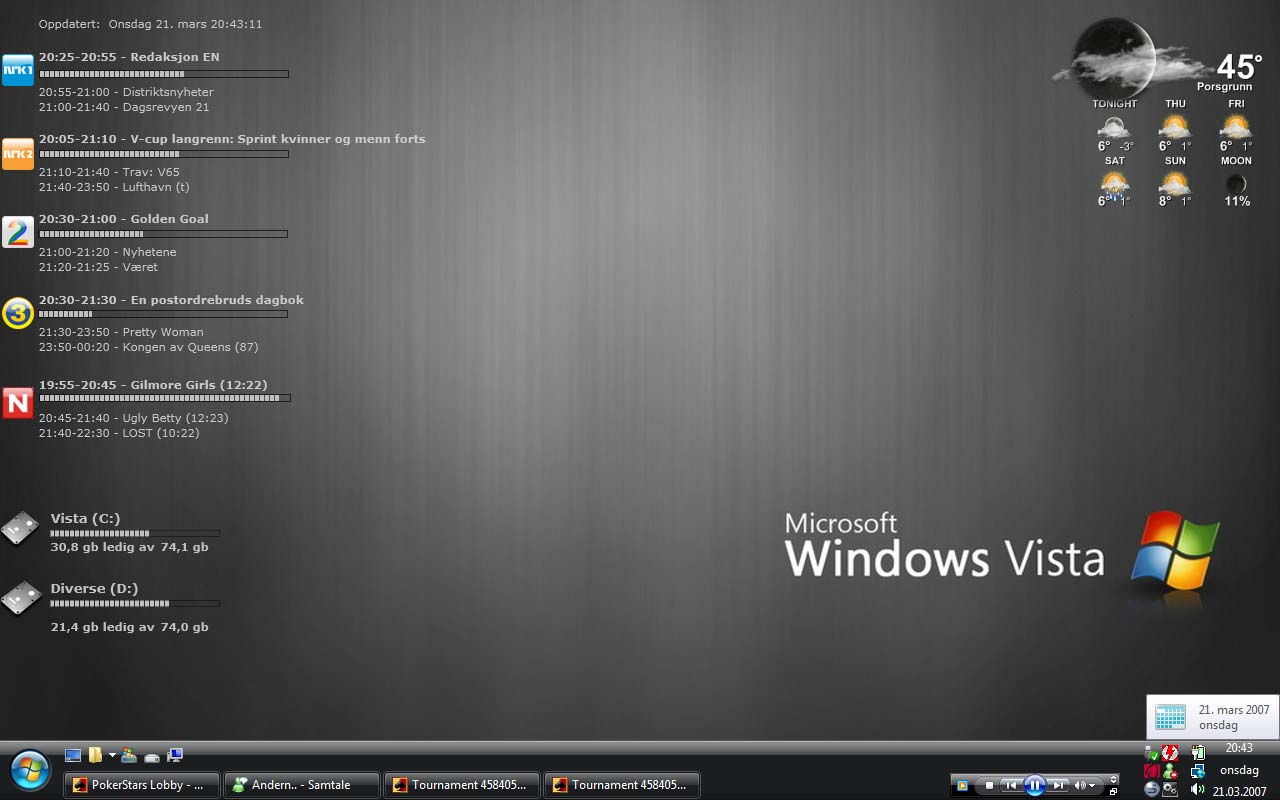
Task: Click Diverse (D:) hard drive icon
Action: coord(20,598)
